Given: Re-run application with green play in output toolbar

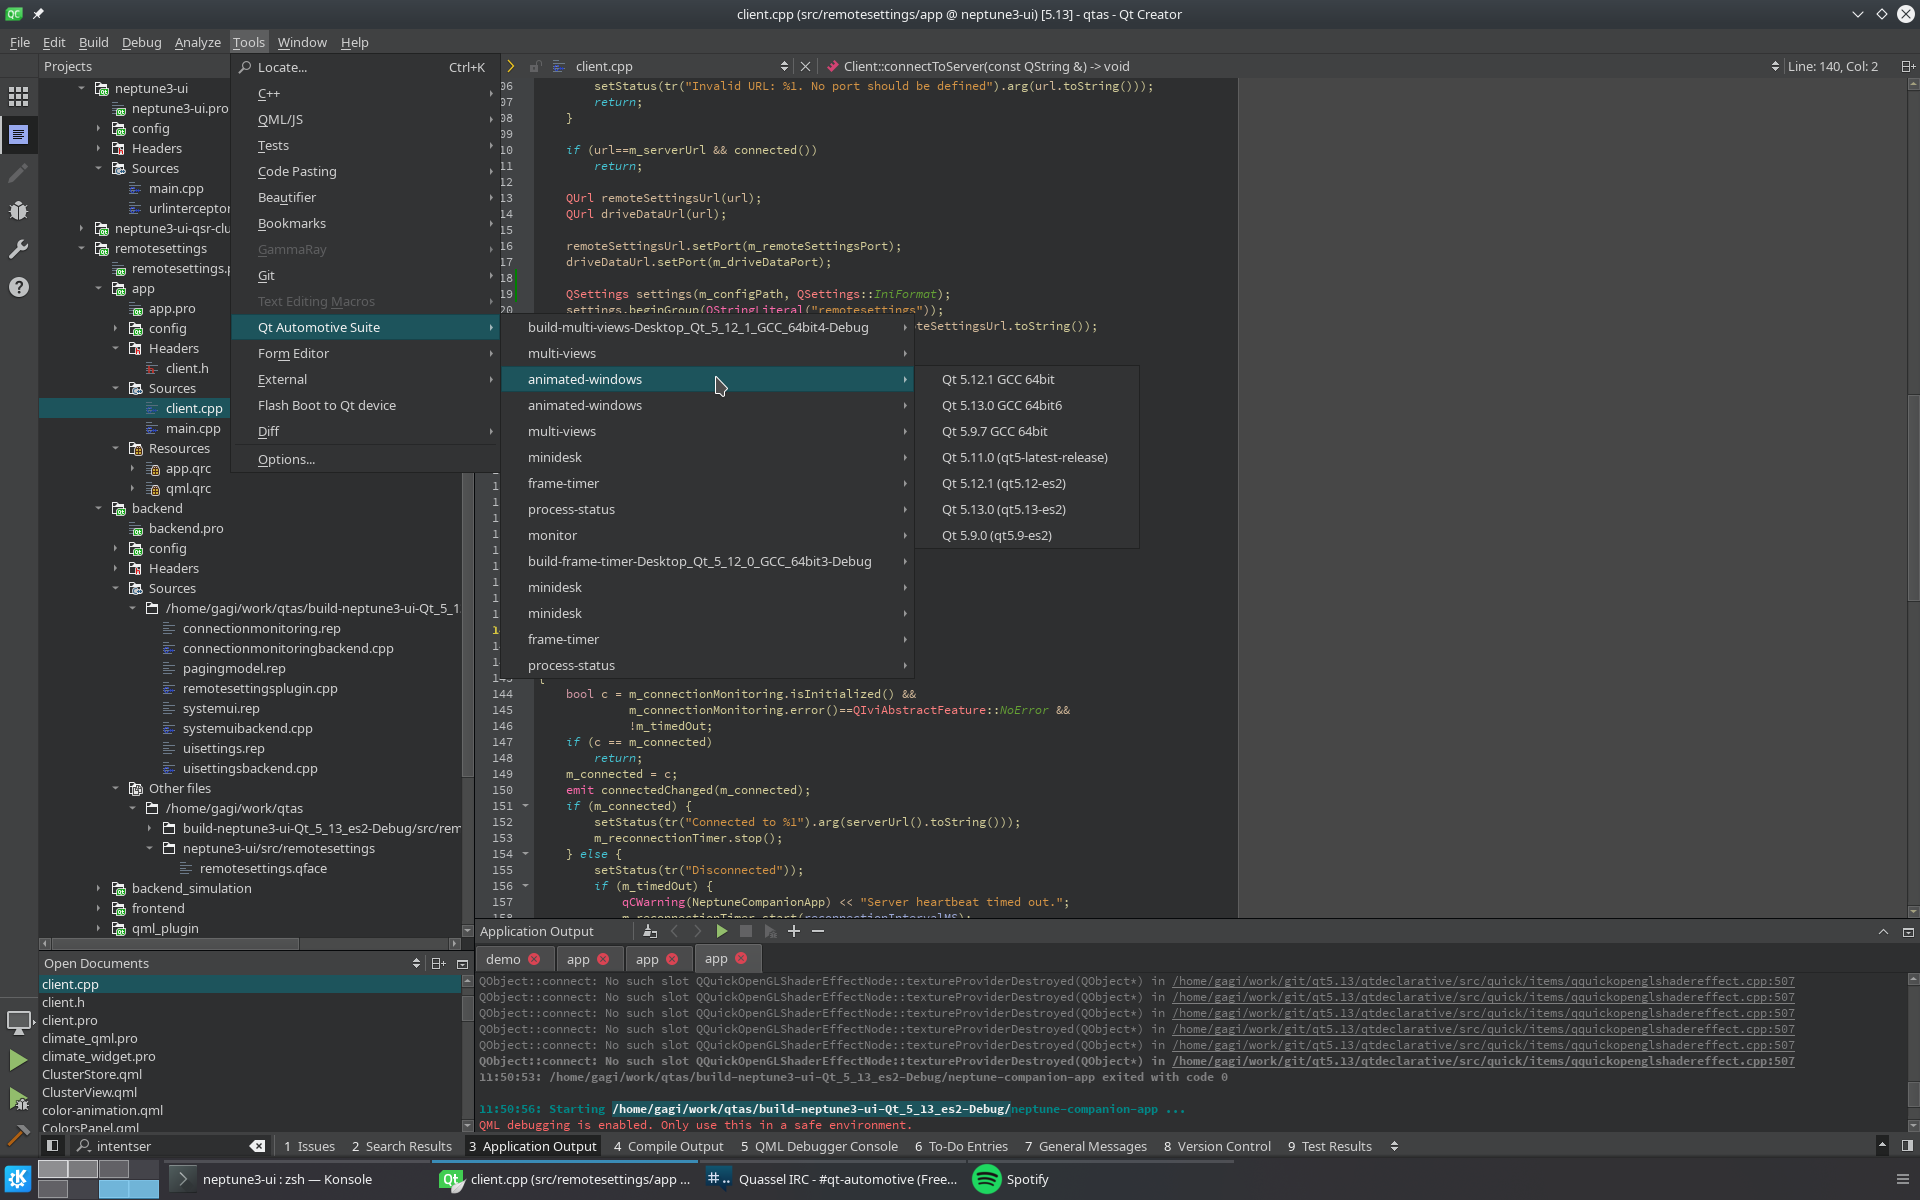Looking at the screenshot, I should point(721,931).
